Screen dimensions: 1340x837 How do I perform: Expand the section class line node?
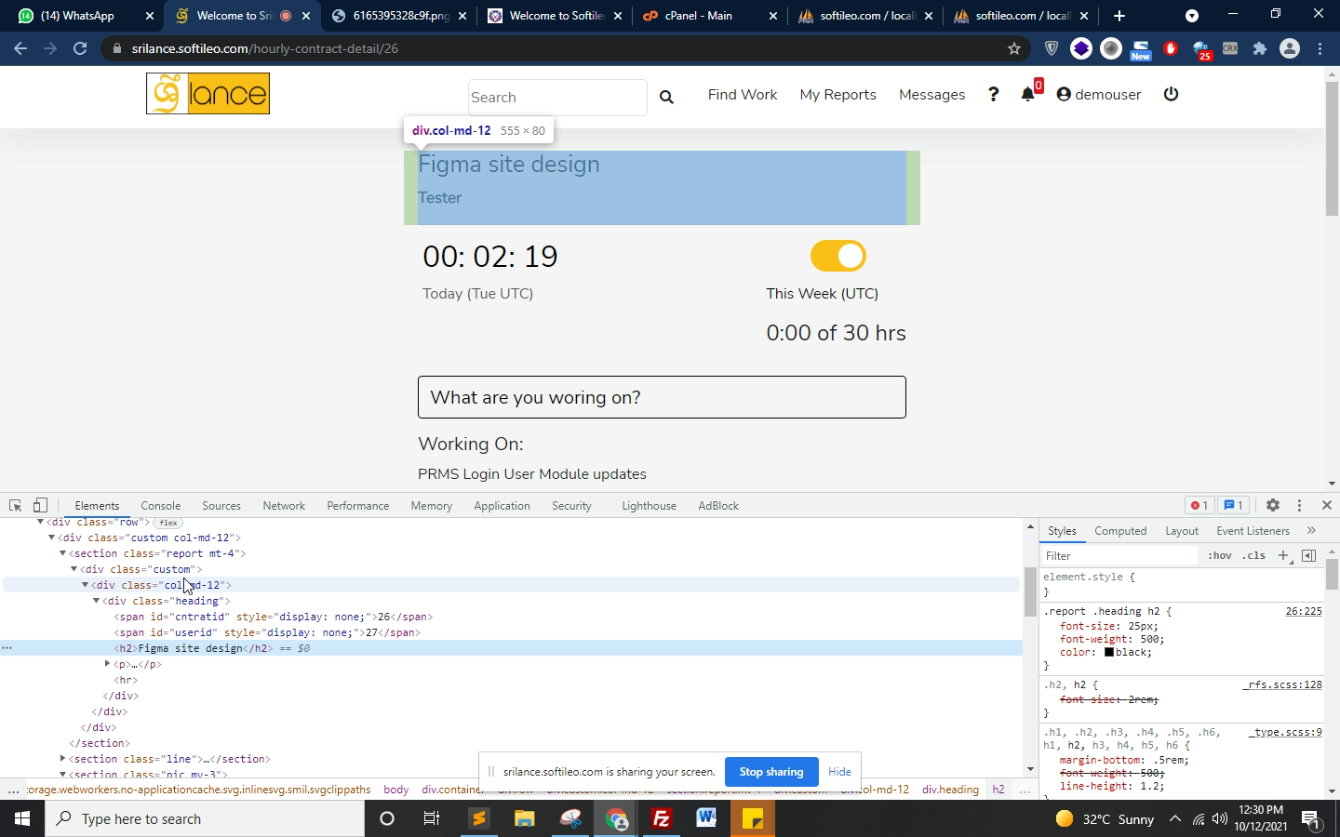[62, 759]
